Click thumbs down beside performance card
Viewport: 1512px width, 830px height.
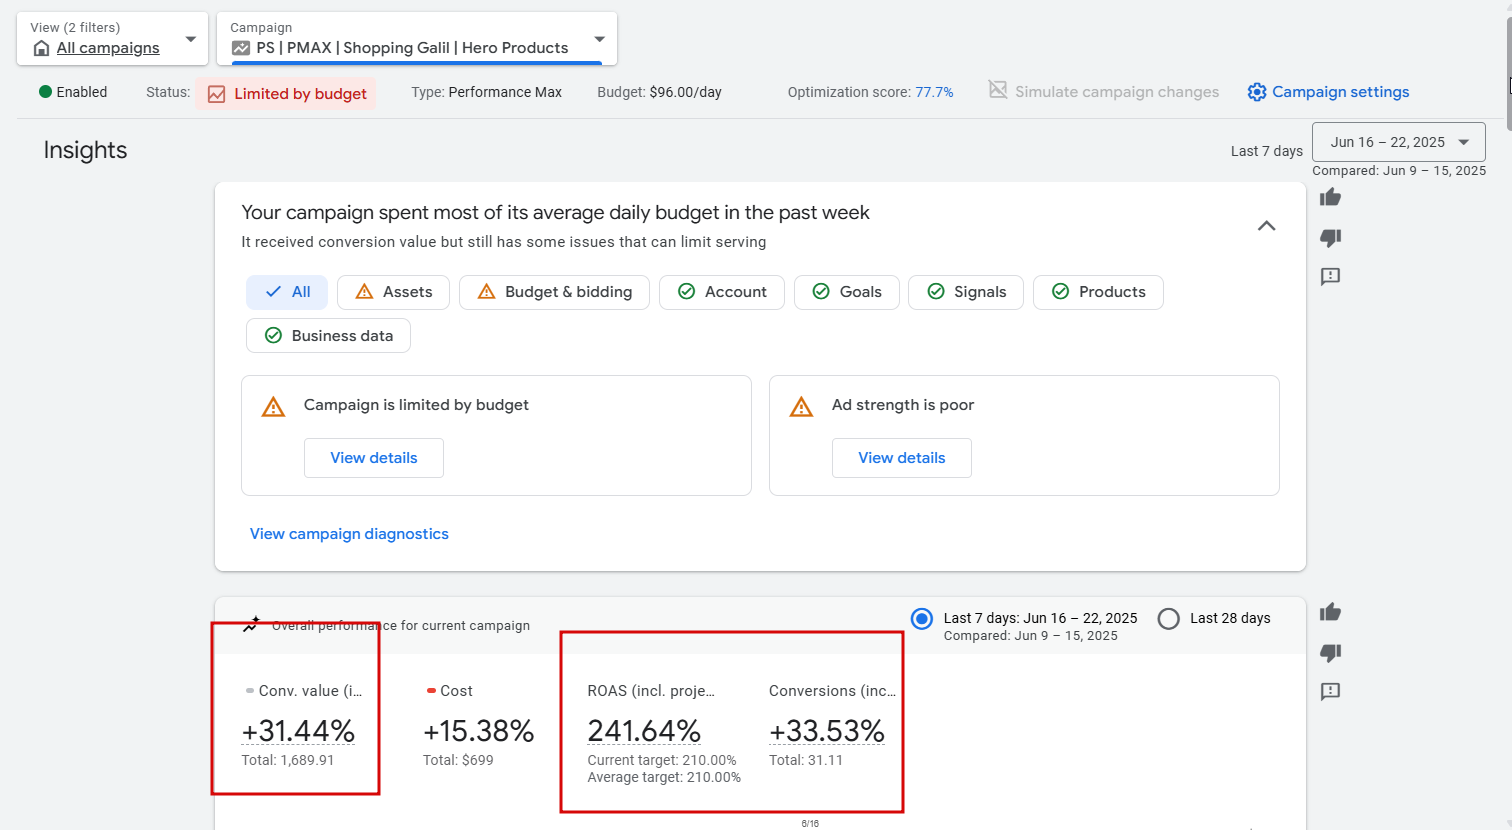(x=1330, y=652)
